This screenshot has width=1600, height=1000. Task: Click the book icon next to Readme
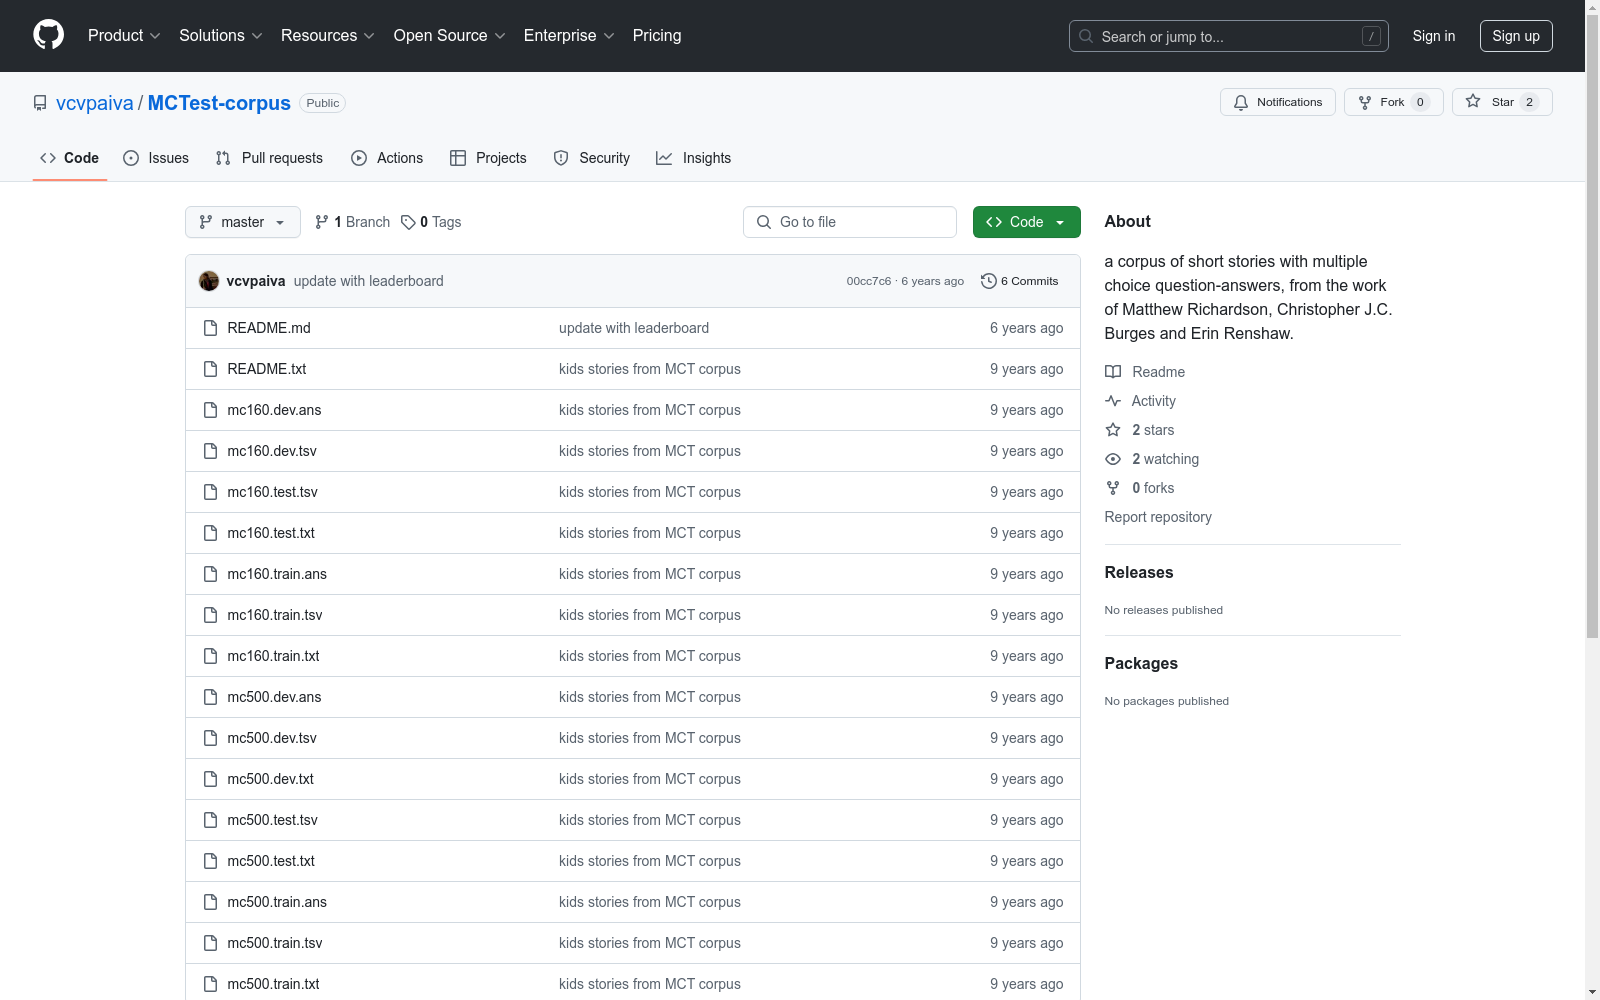(x=1113, y=372)
